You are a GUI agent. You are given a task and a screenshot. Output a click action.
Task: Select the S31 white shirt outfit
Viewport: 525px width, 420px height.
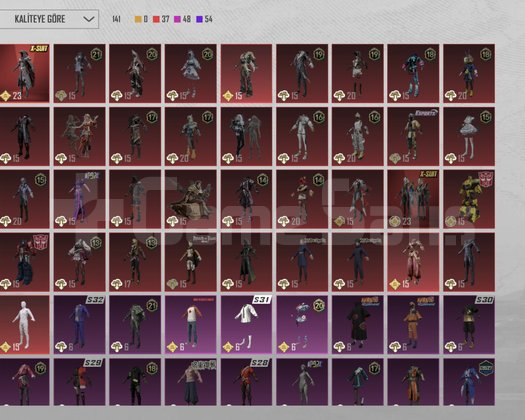pos(246,325)
